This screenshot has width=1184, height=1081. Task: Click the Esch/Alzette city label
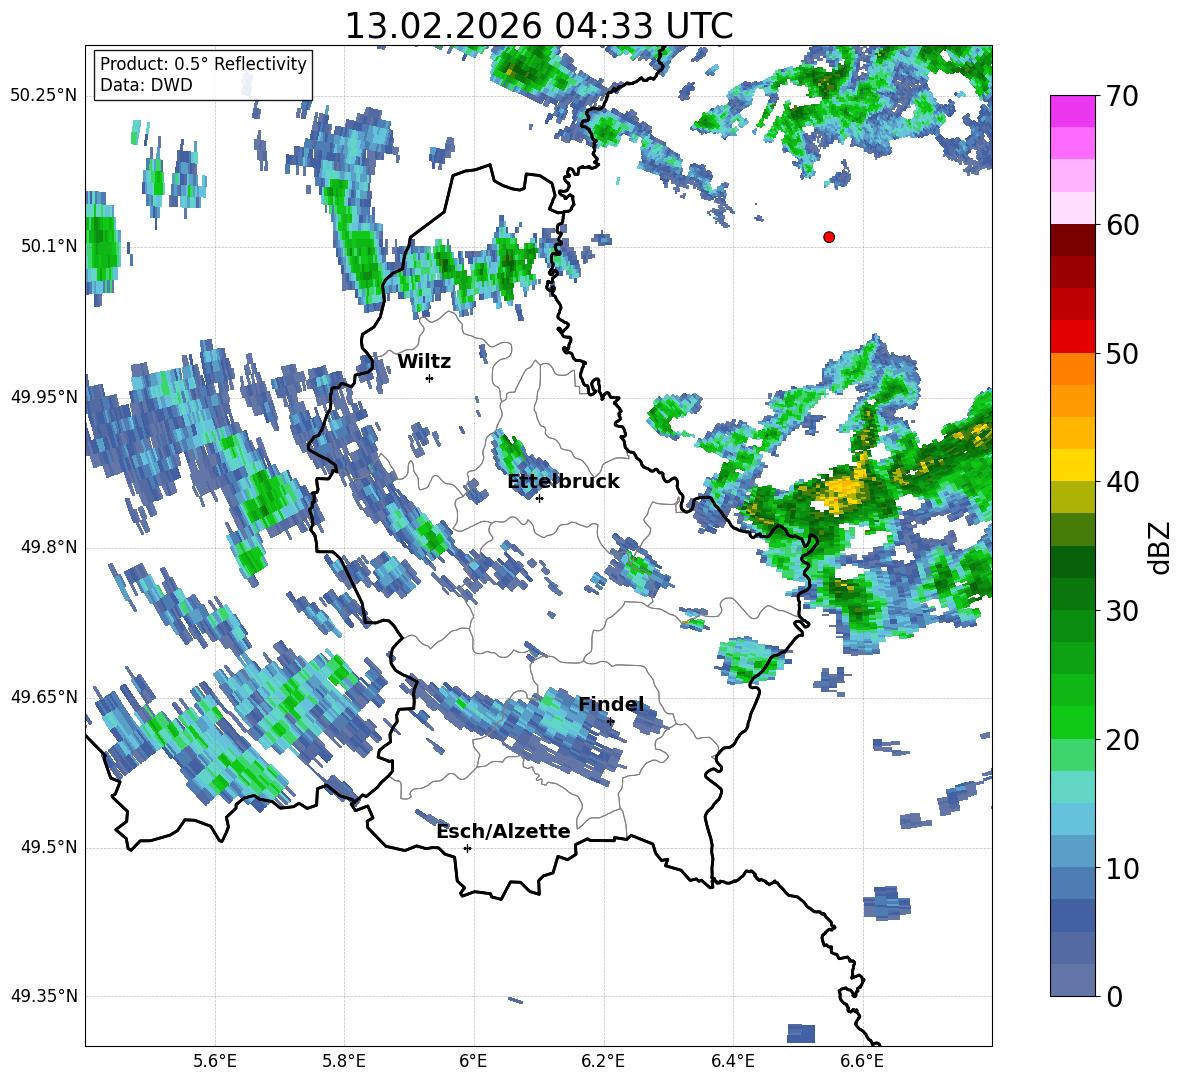pos(503,831)
